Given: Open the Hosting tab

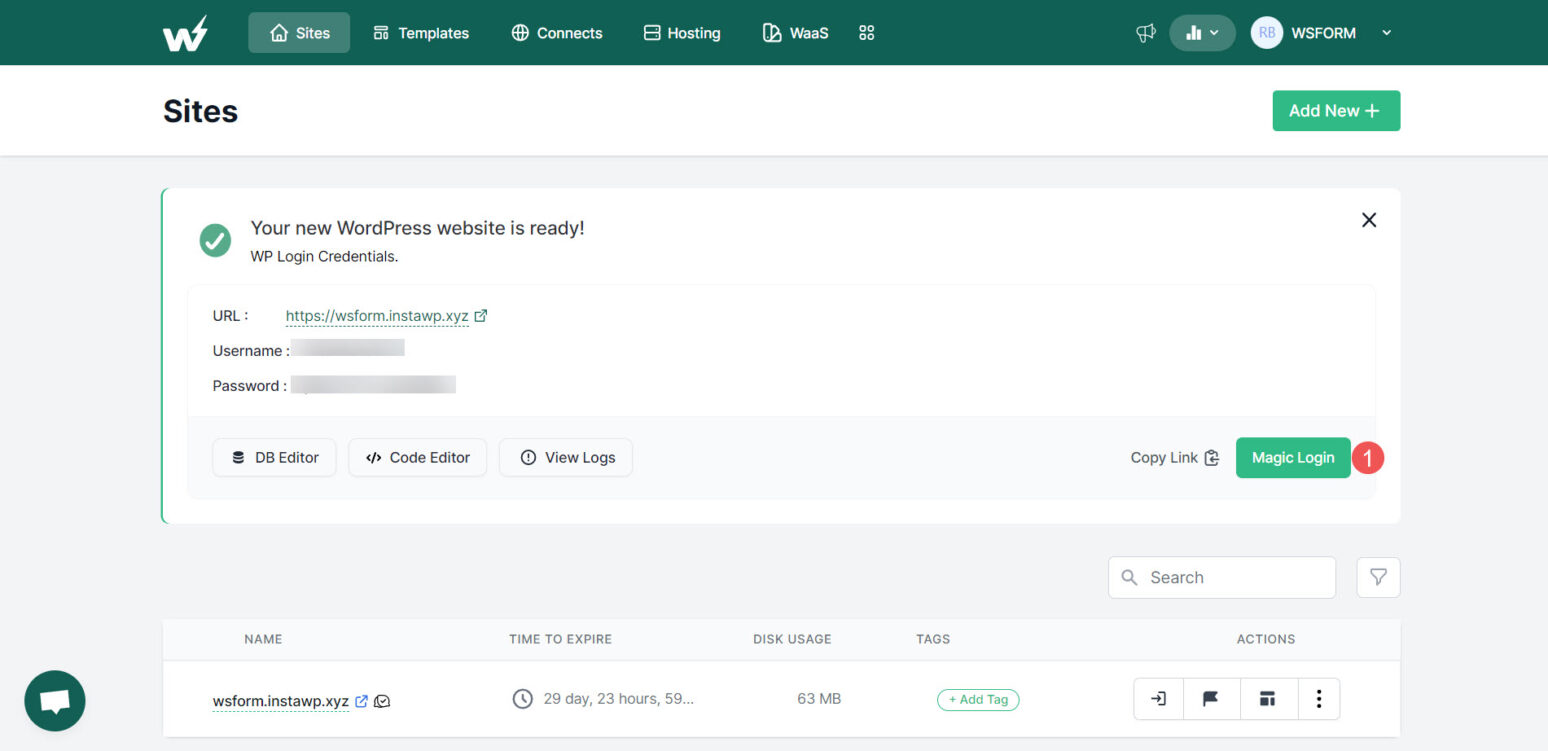Looking at the screenshot, I should pyautogui.click(x=682, y=33).
